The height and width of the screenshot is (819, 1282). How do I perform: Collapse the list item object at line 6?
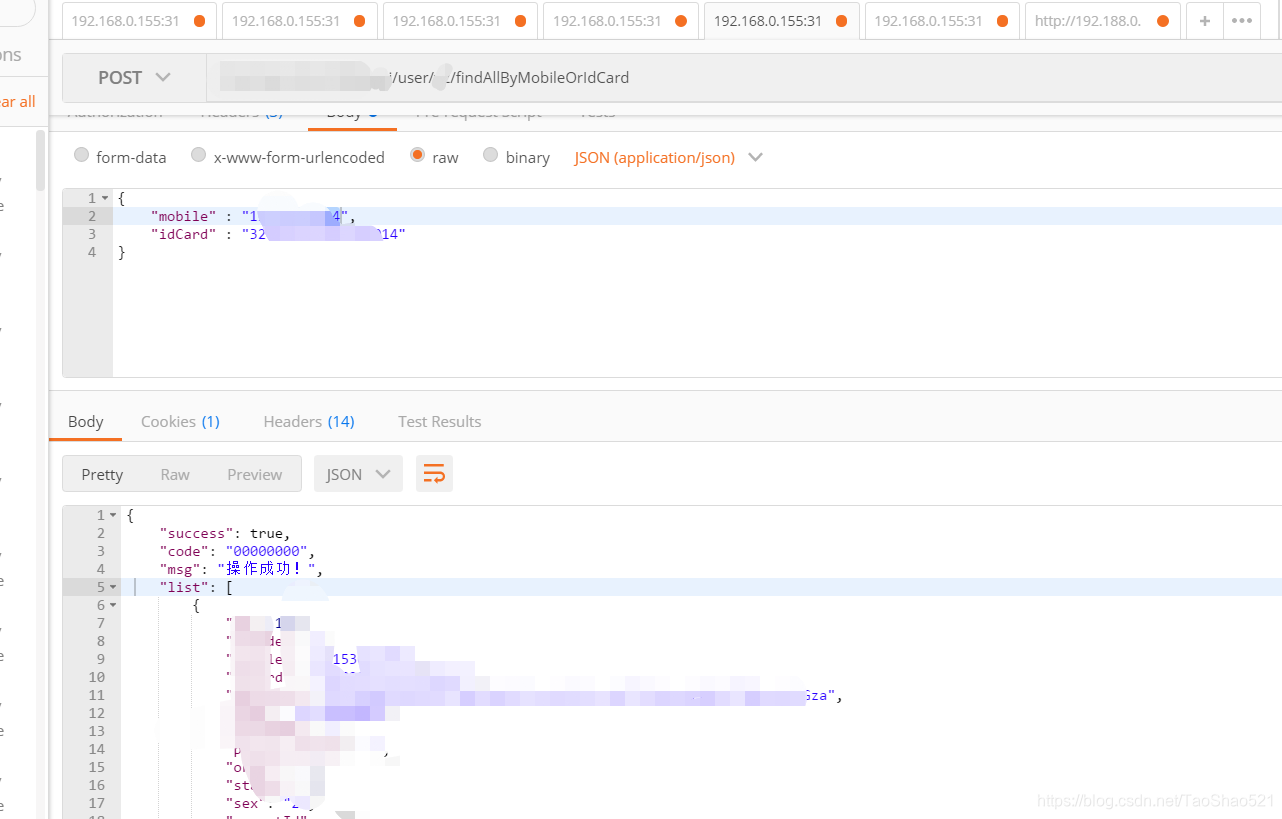pyautogui.click(x=113, y=605)
